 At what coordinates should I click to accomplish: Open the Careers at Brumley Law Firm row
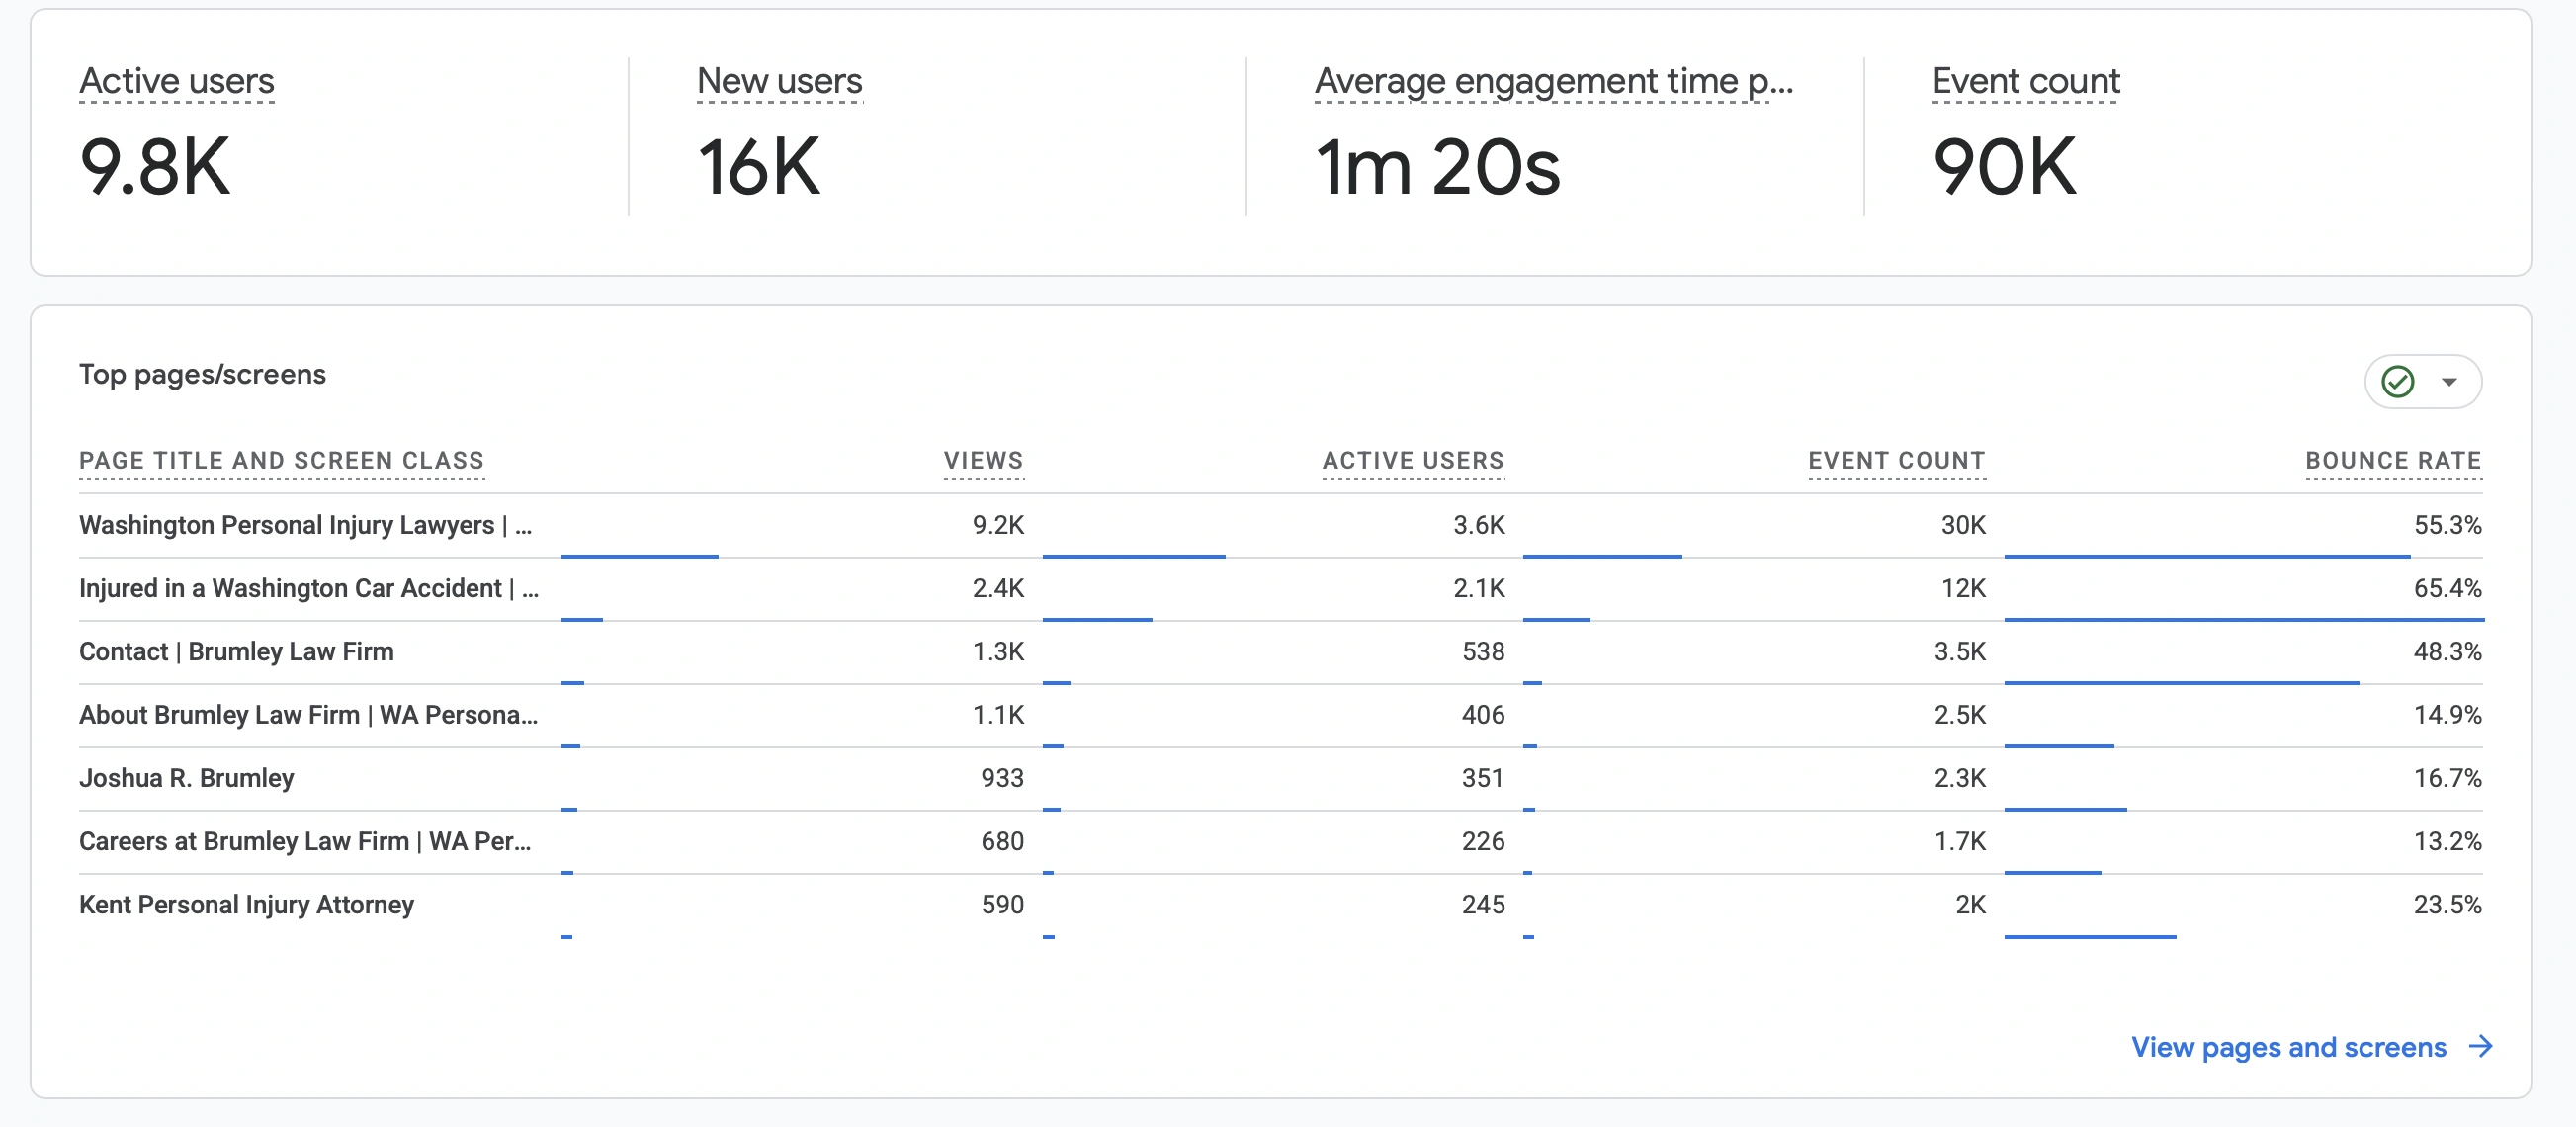[x=1280, y=841]
